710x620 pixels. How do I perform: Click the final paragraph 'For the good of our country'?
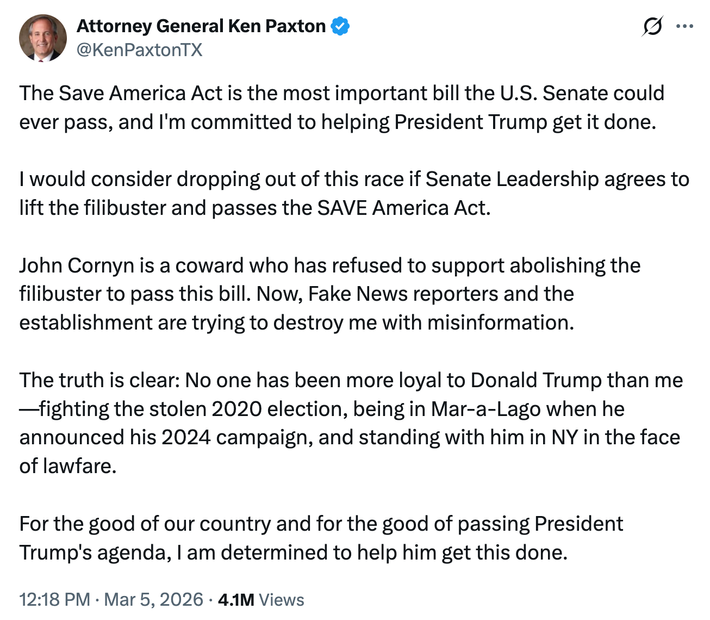point(321,538)
